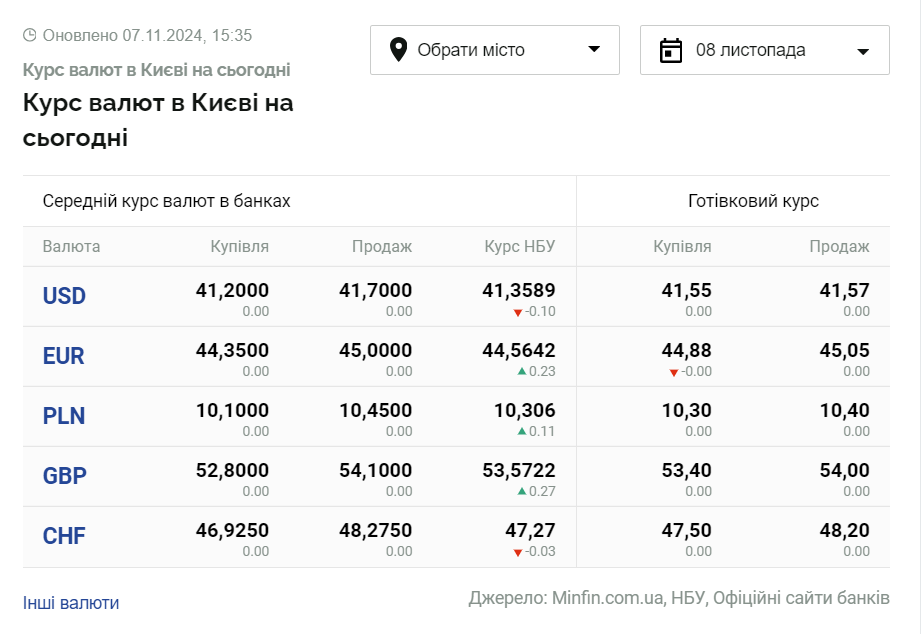Open the CHF currency link

(64, 535)
